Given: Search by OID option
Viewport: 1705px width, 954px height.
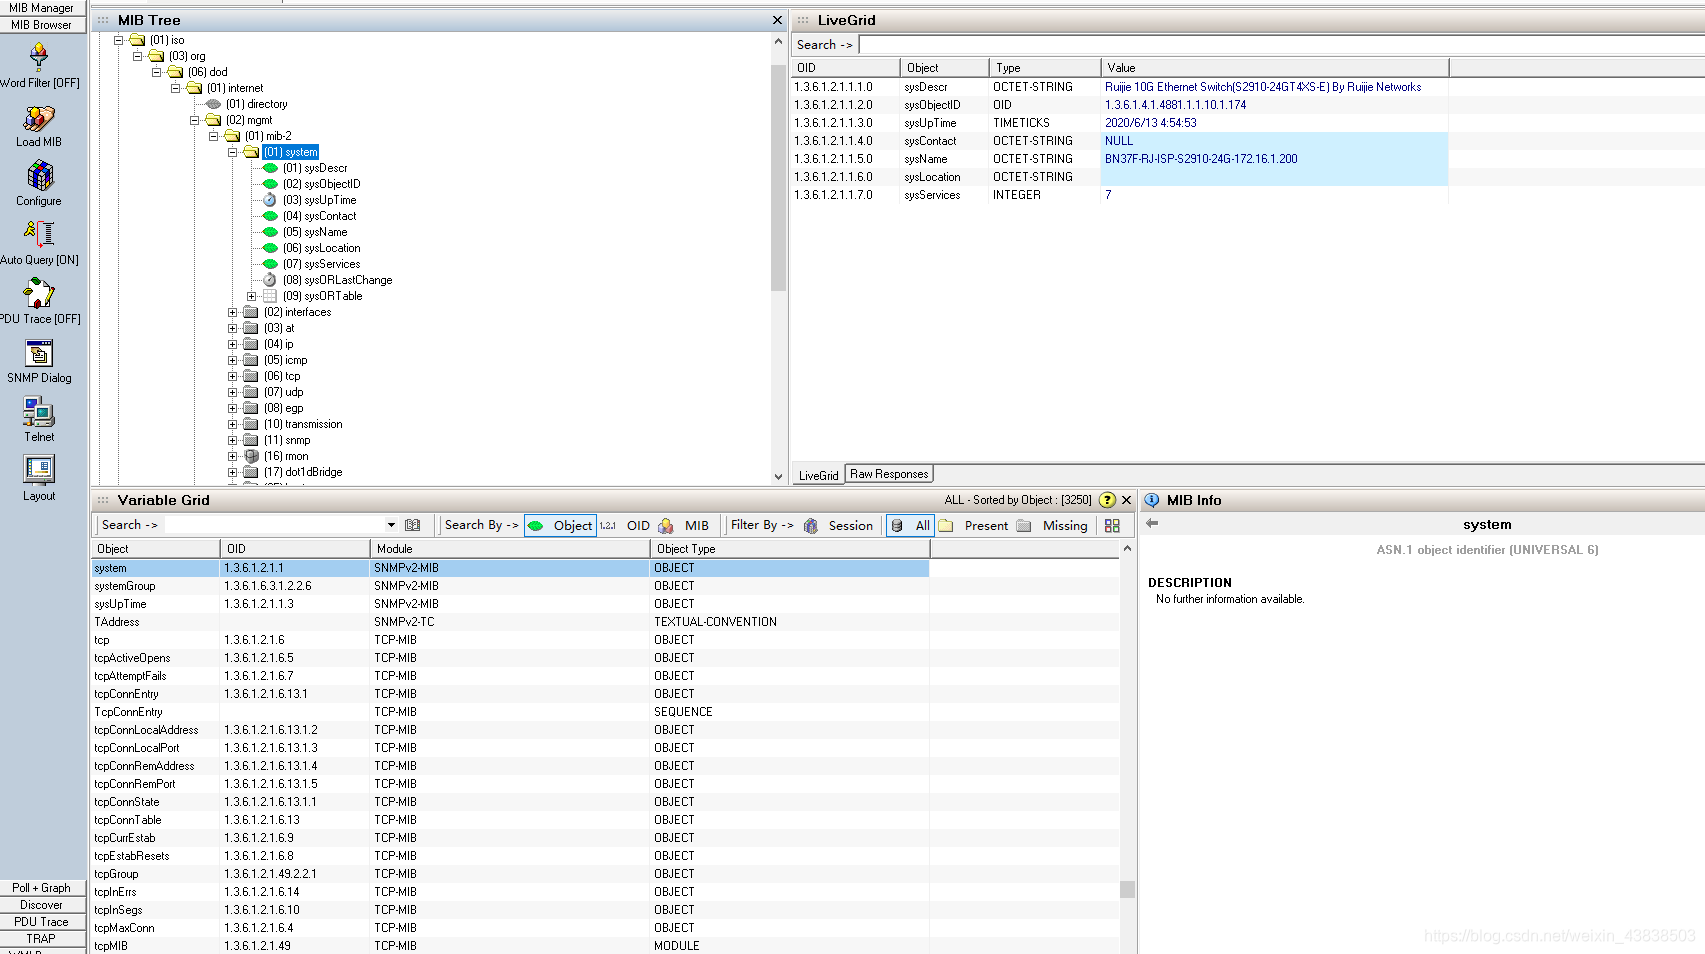Looking at the screenshot, I should 625,525.
